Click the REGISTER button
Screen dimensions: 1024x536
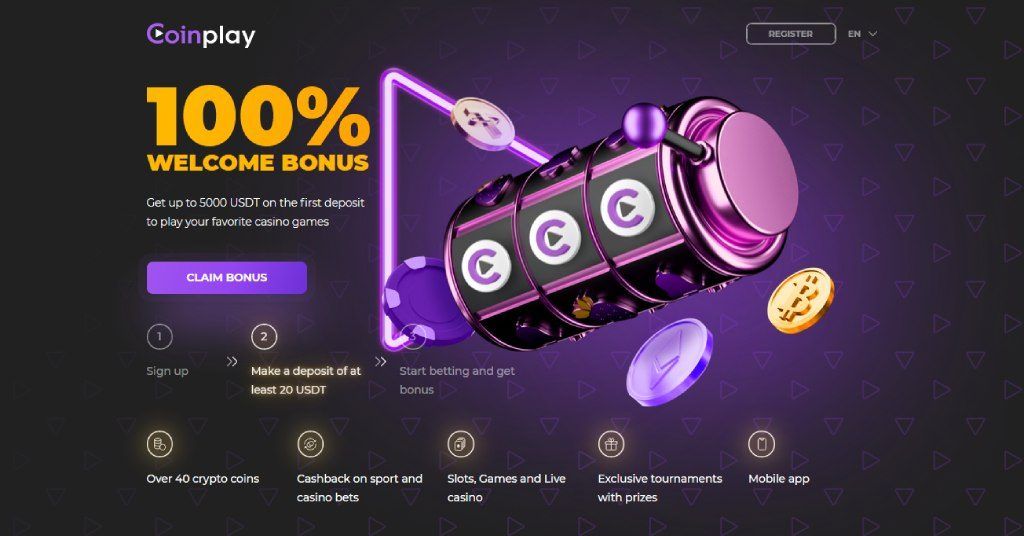(791, 34)
